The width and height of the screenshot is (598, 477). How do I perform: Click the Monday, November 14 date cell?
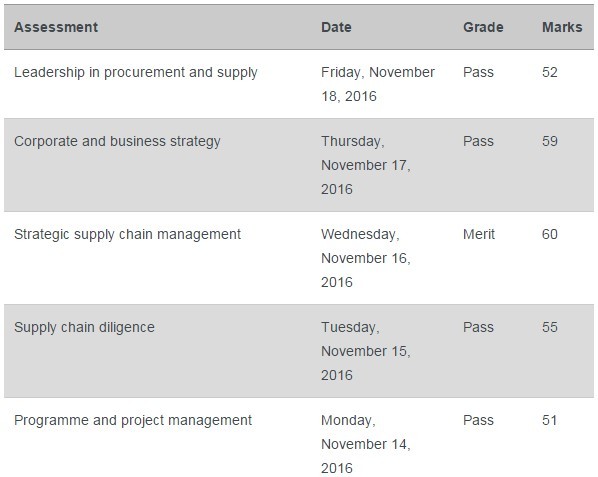(366, 444)
